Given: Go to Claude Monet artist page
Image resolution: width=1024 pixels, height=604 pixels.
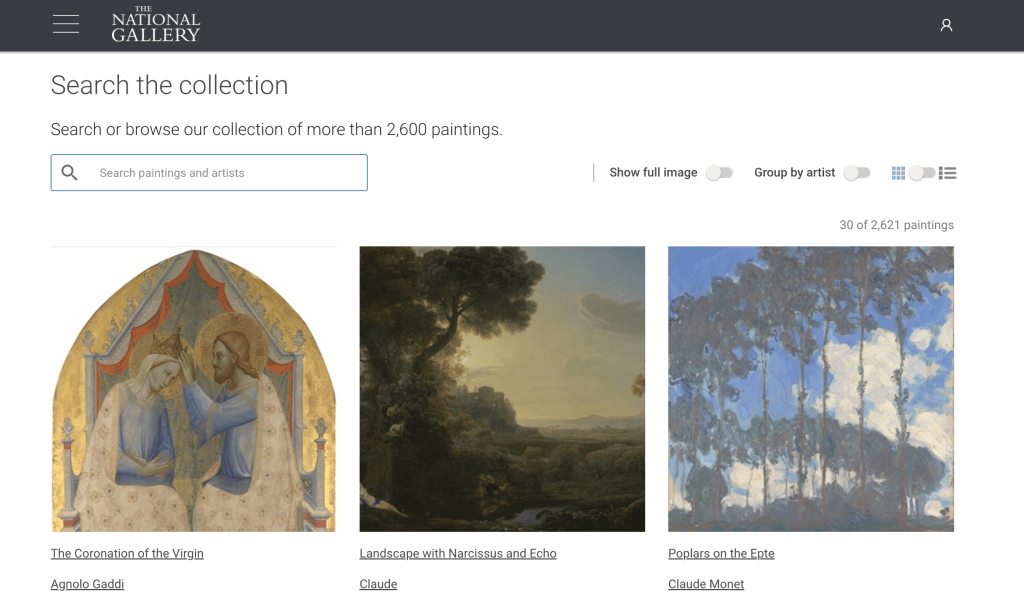Looking at the screenshot, I should click(x=706, y=584).
